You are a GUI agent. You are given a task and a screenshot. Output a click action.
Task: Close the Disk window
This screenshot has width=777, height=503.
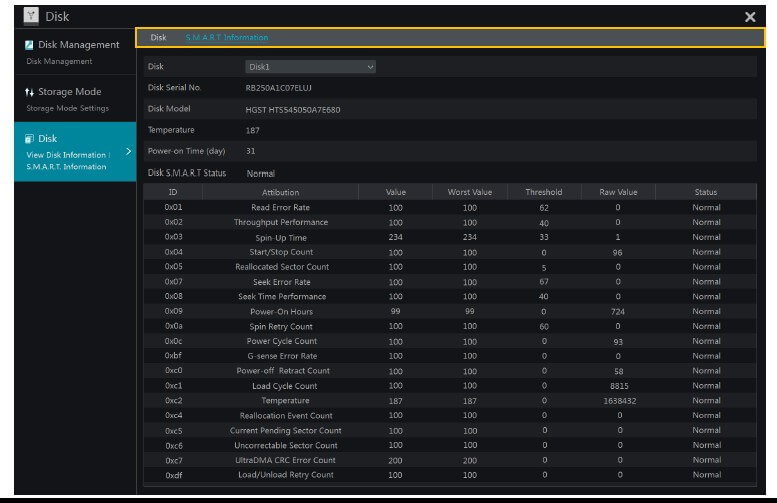pos(750,17)
